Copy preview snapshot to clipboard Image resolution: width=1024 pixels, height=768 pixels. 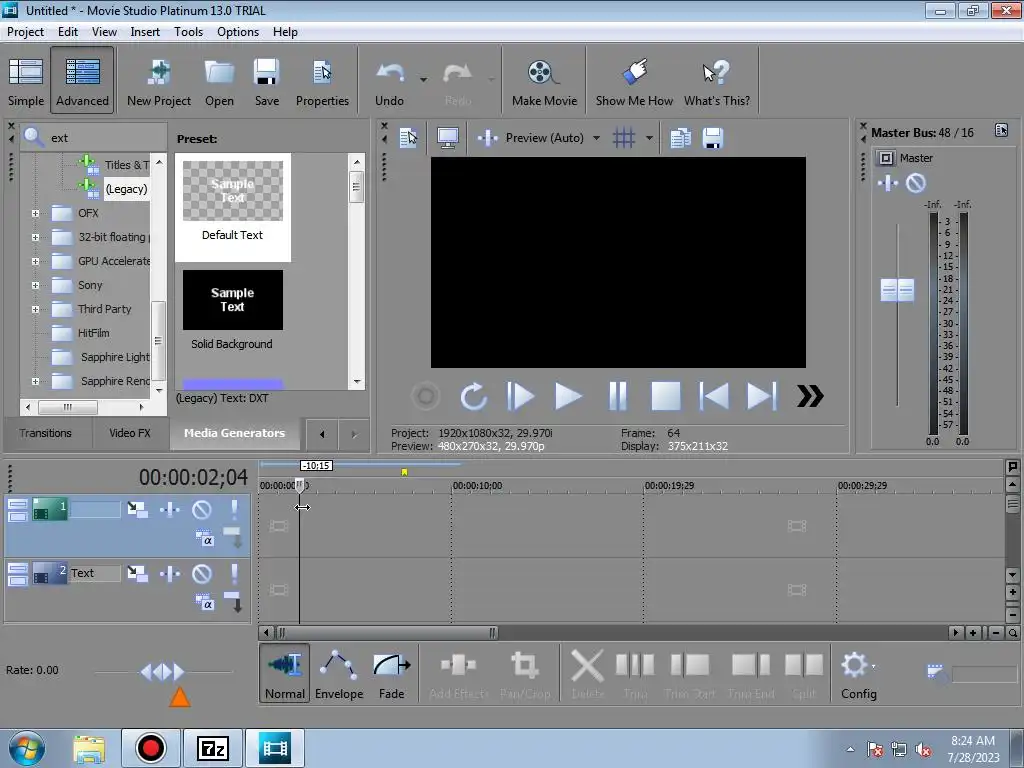pos(680,138)
